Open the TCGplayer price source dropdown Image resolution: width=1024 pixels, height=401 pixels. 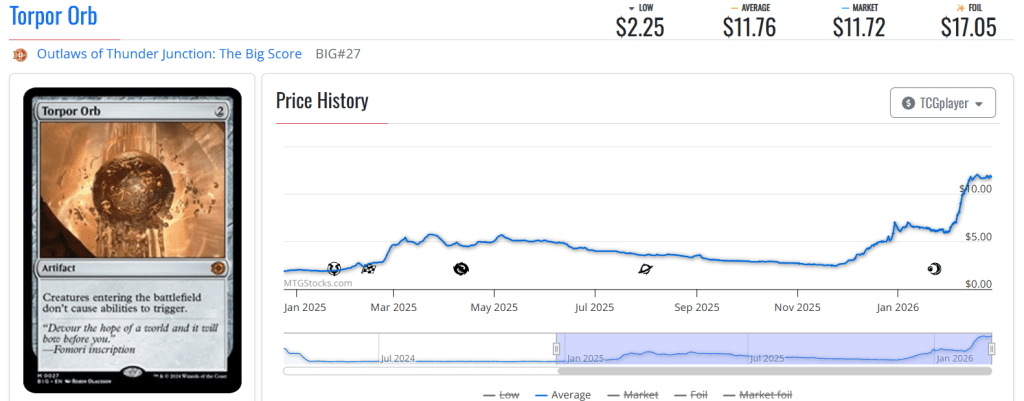[x=942, y=103]
